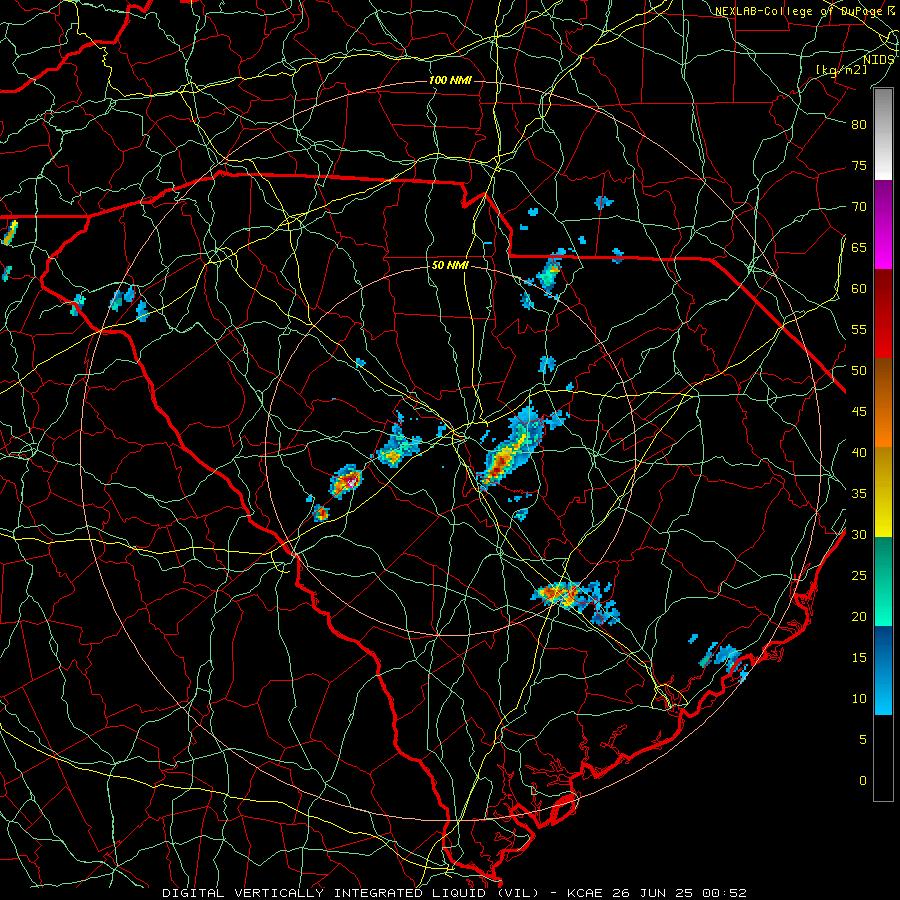
Task: Select the magenta-purple segment of the color bar
Action: [883, 224]
